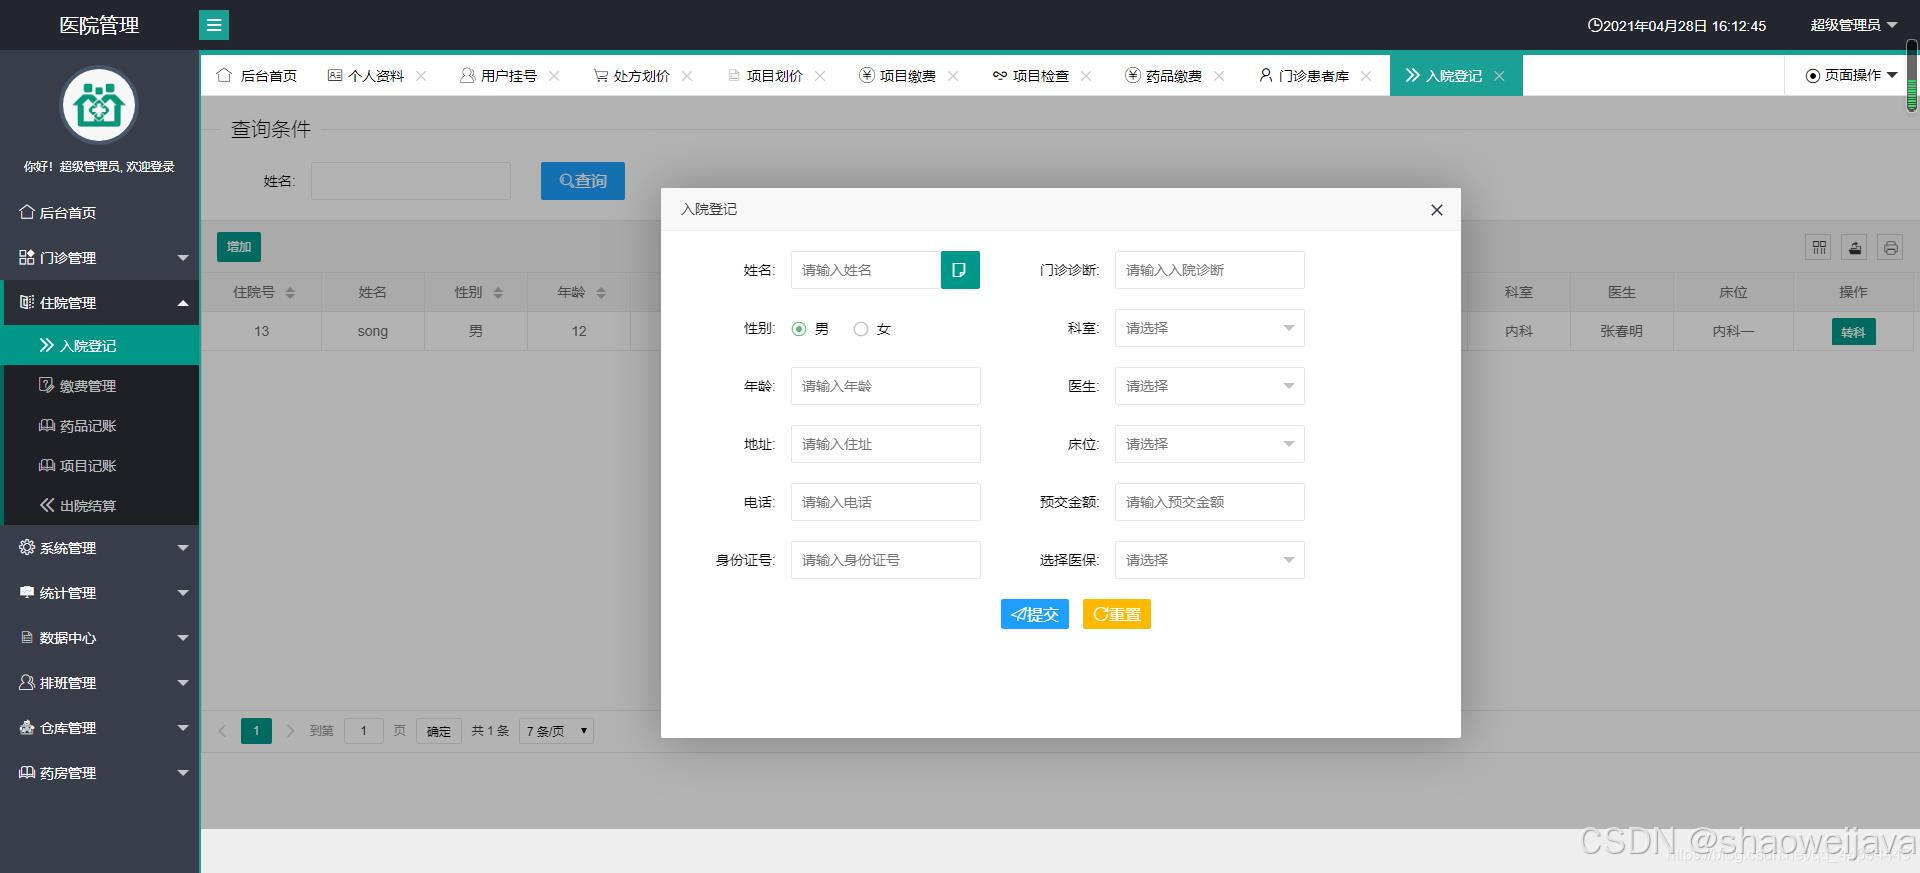This screenshot has height=873, width=1920.
Task: Select the 男 radio button
Action: pos(799,329)
